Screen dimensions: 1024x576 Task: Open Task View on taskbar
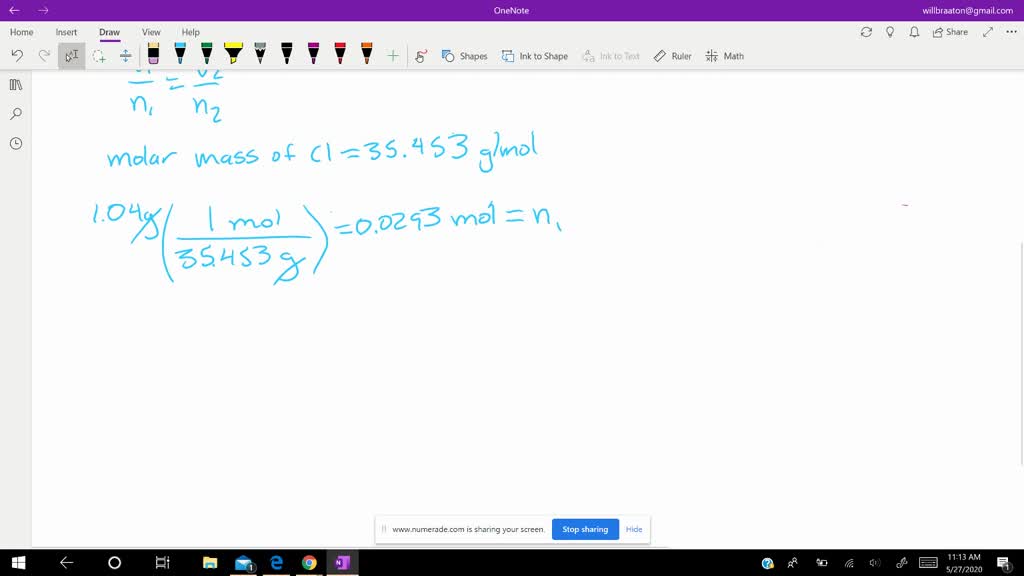(x=162, y=562)
